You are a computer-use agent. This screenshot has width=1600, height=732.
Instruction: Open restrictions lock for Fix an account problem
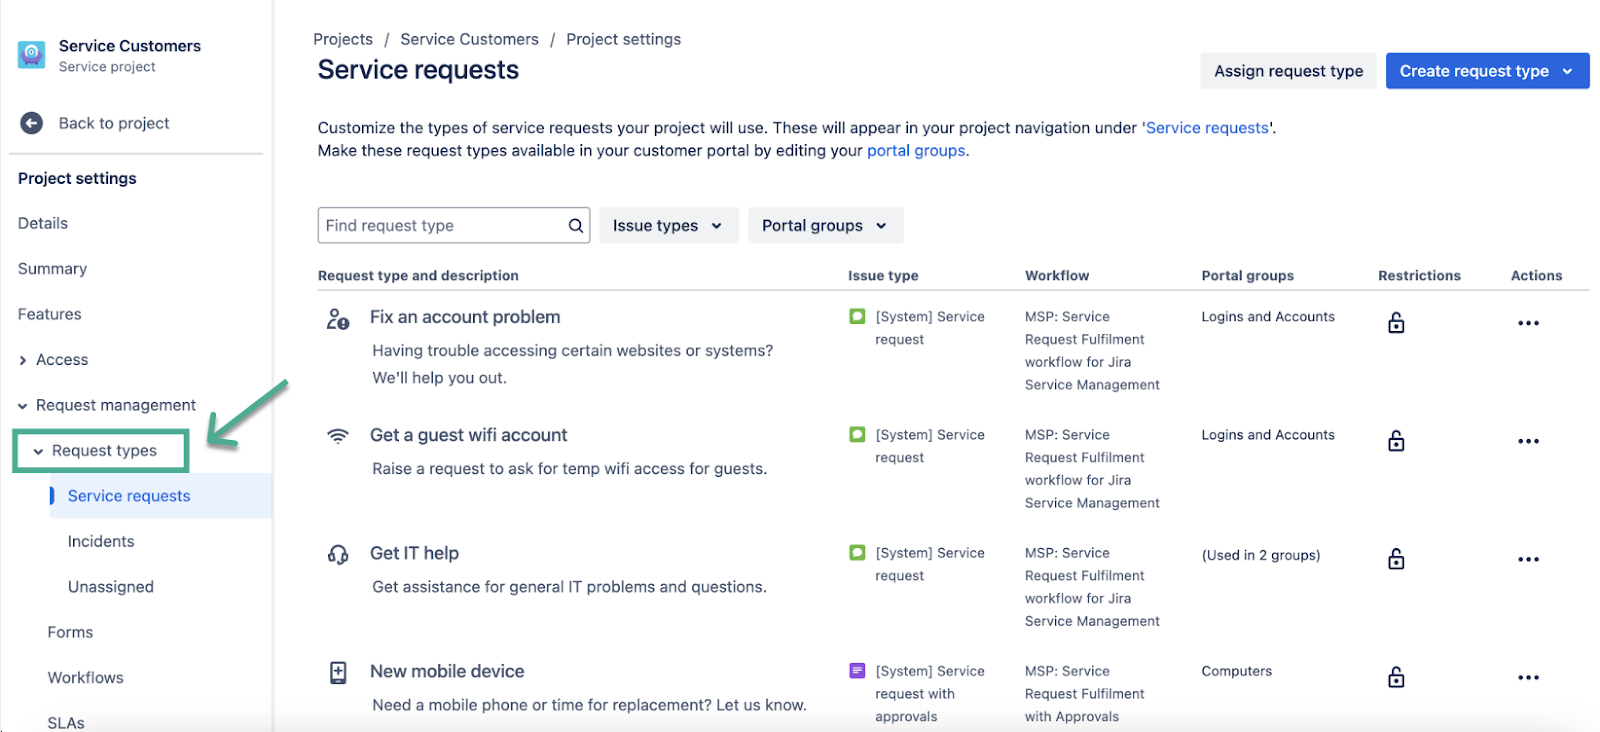click(1396, 323)
